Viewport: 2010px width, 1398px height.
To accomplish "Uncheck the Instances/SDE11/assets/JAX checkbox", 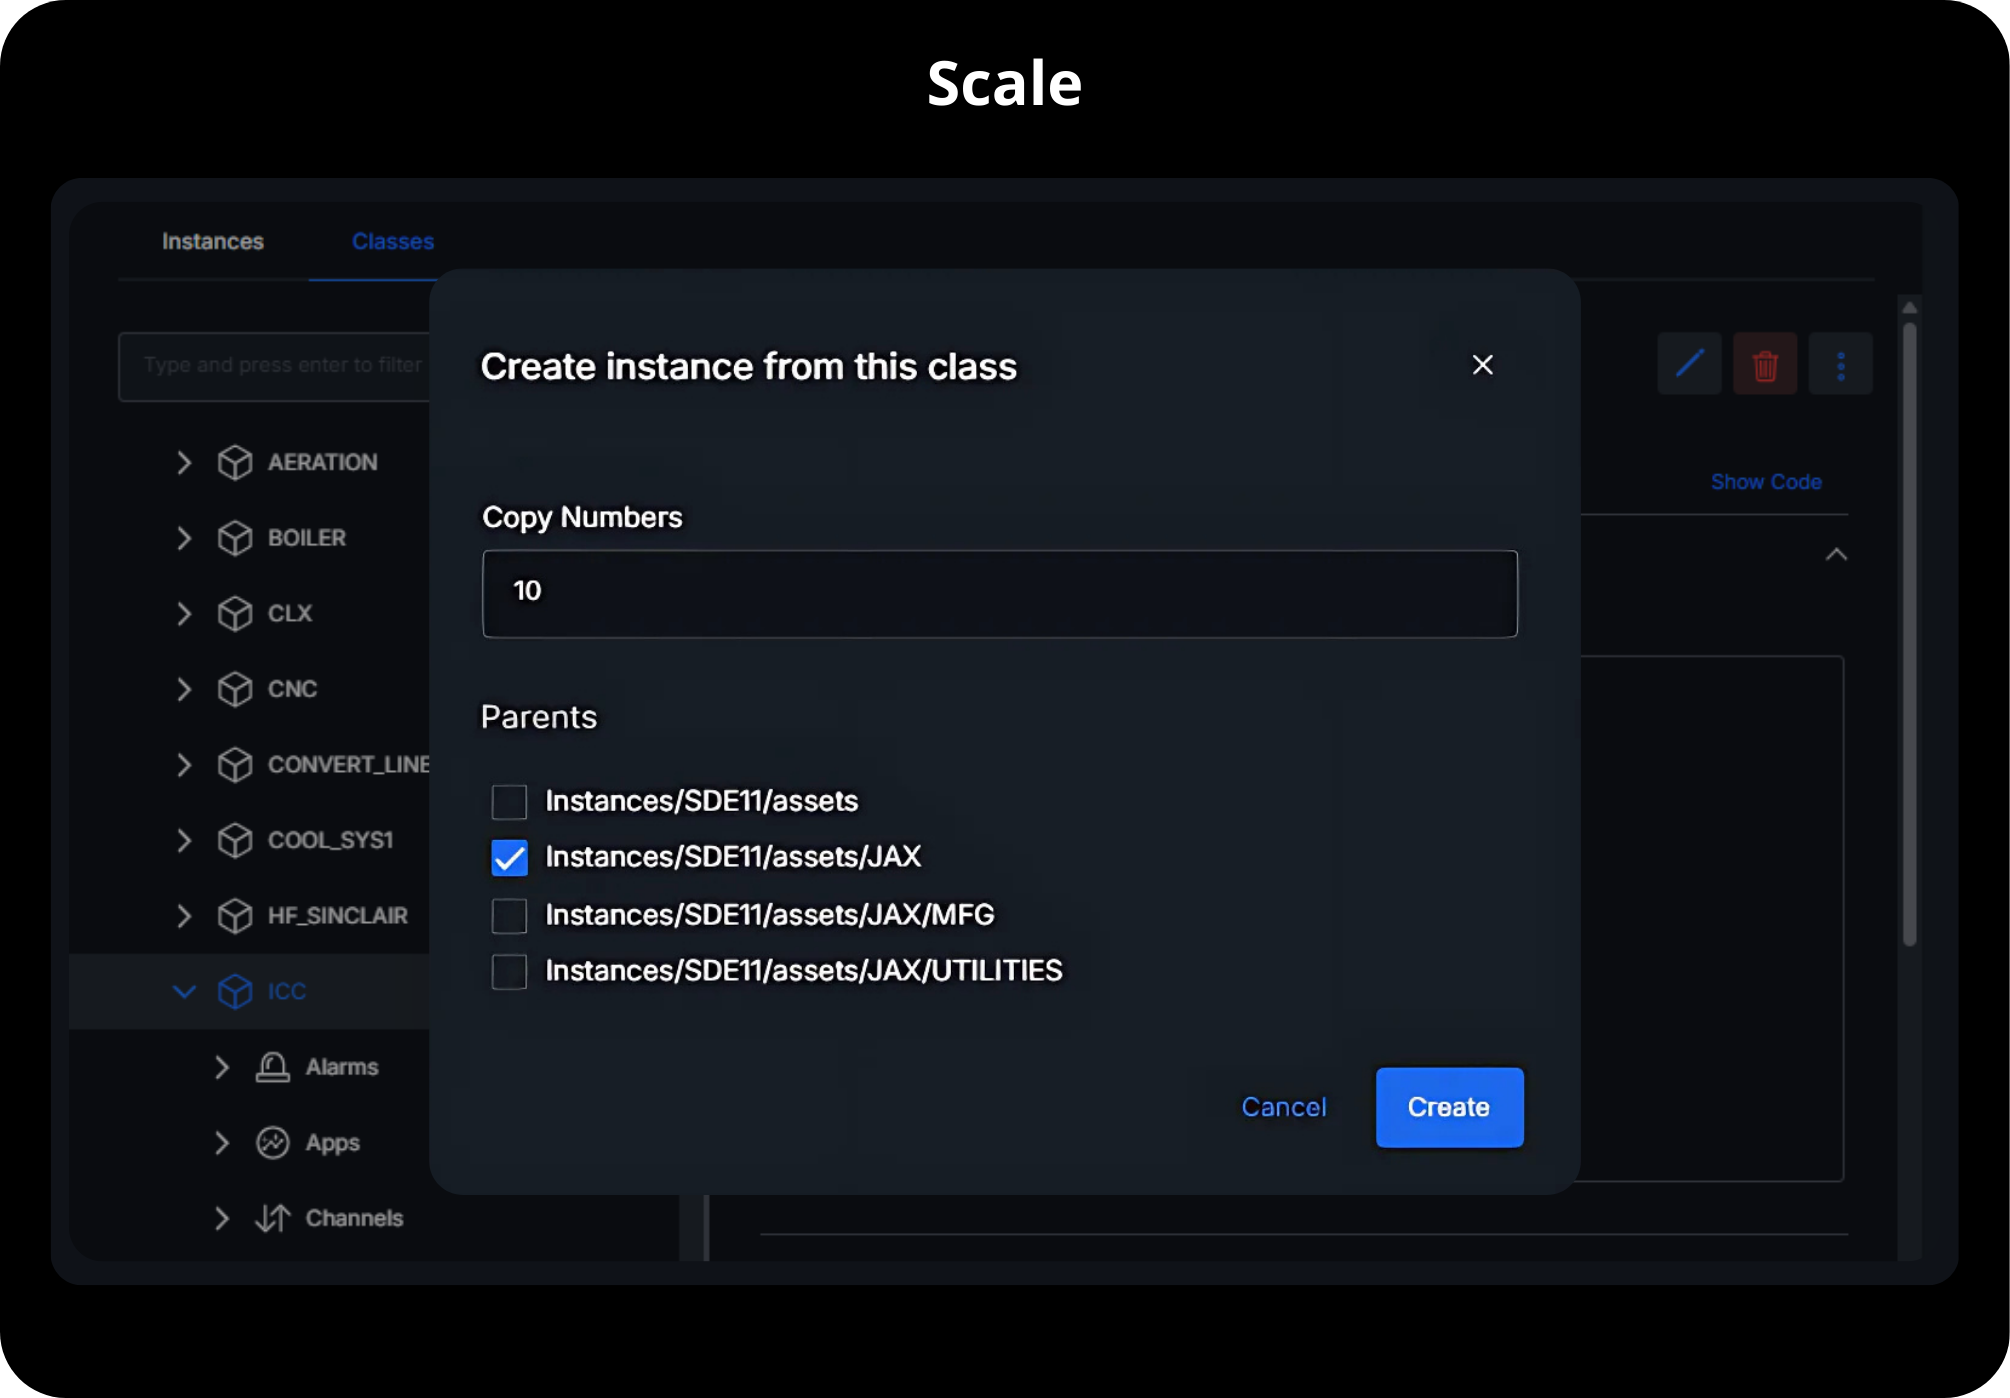I will coord(509,858).
